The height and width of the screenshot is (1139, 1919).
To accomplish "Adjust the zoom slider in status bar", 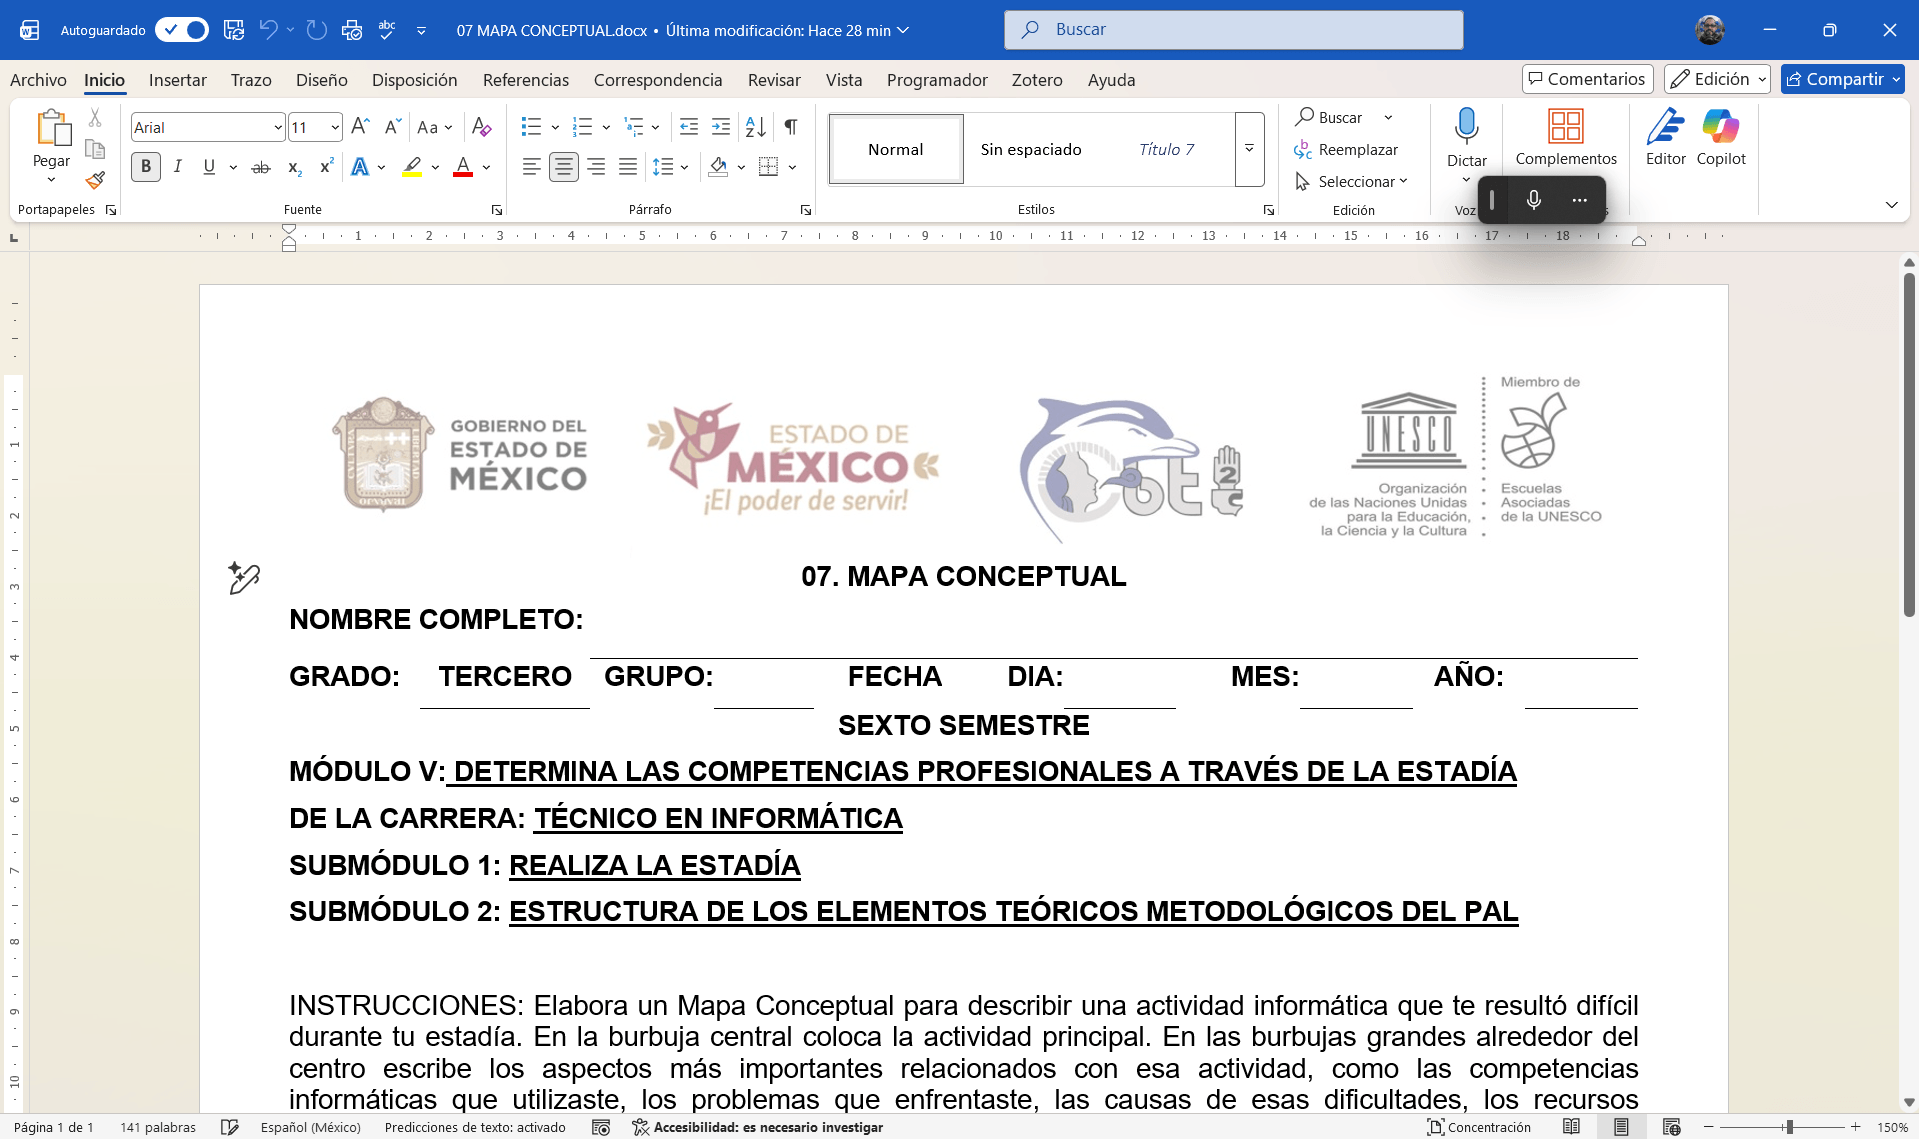I will (x=1789, y=1127).
